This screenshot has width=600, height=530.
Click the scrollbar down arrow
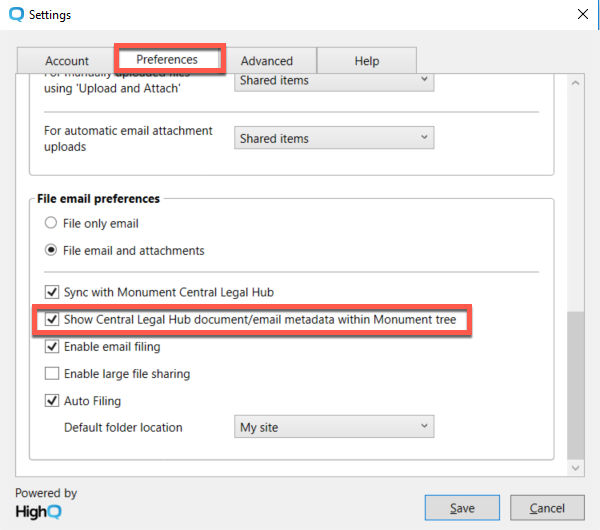click(x=575, y=468)
